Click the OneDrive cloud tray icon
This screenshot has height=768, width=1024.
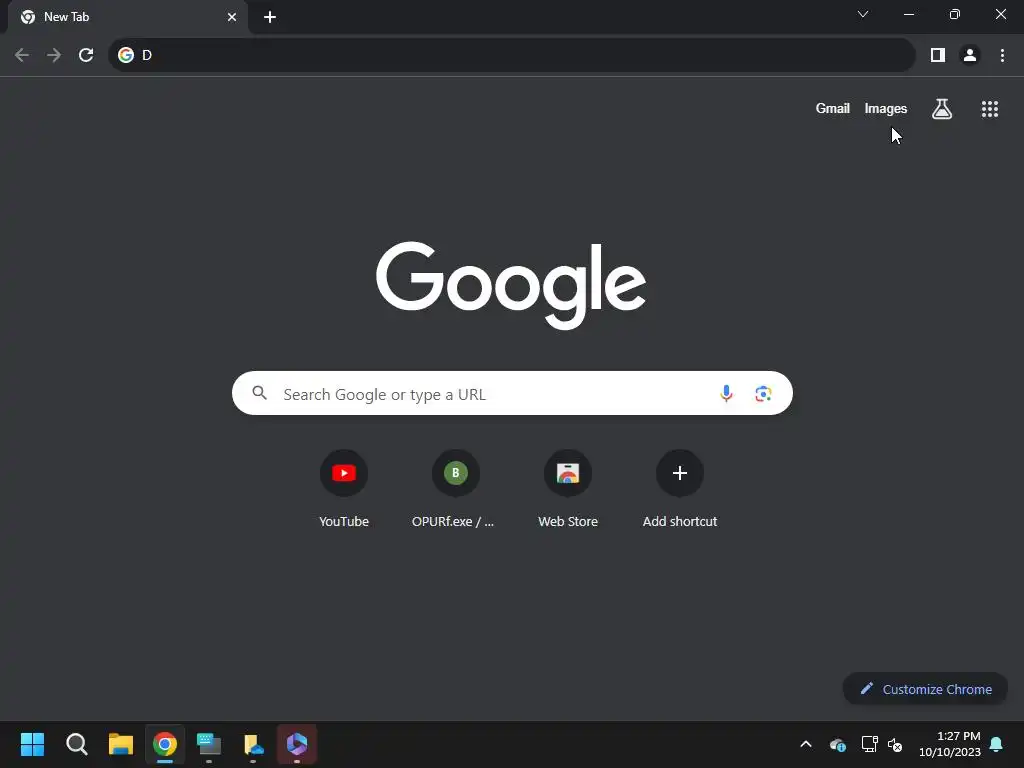coord(838,744)
